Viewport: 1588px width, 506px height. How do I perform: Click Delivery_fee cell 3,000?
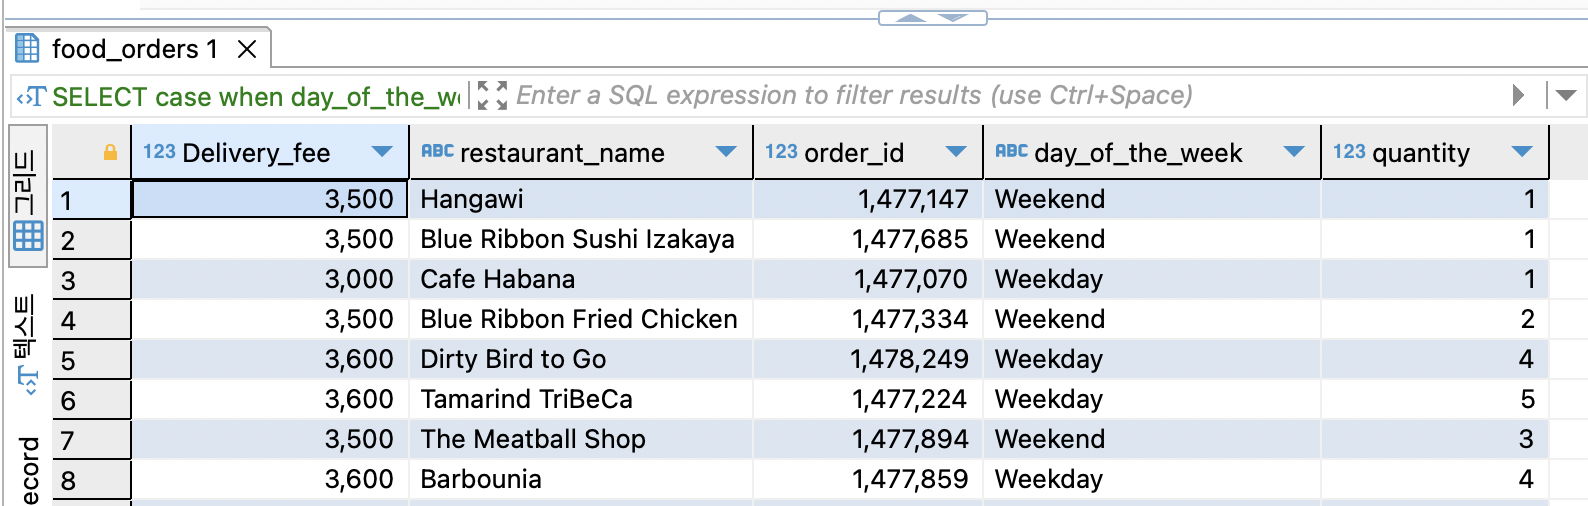click(270, 279)
